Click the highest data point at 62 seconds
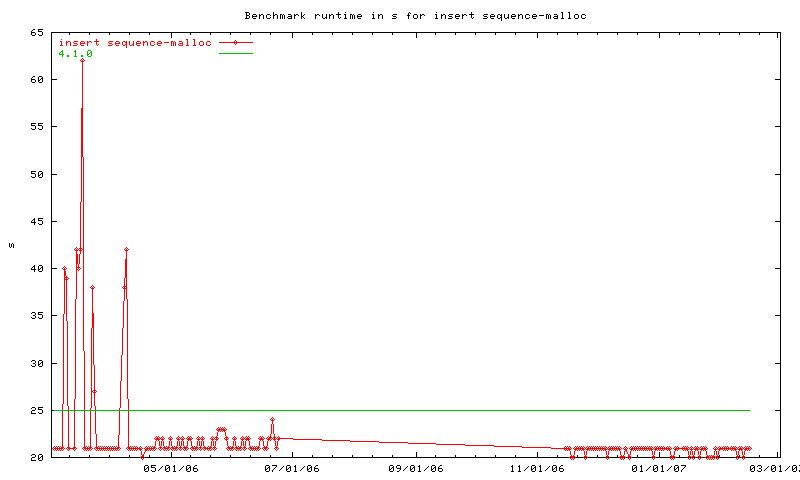Image resolution: width=800 pixels, height=480 pixels. 82,61
